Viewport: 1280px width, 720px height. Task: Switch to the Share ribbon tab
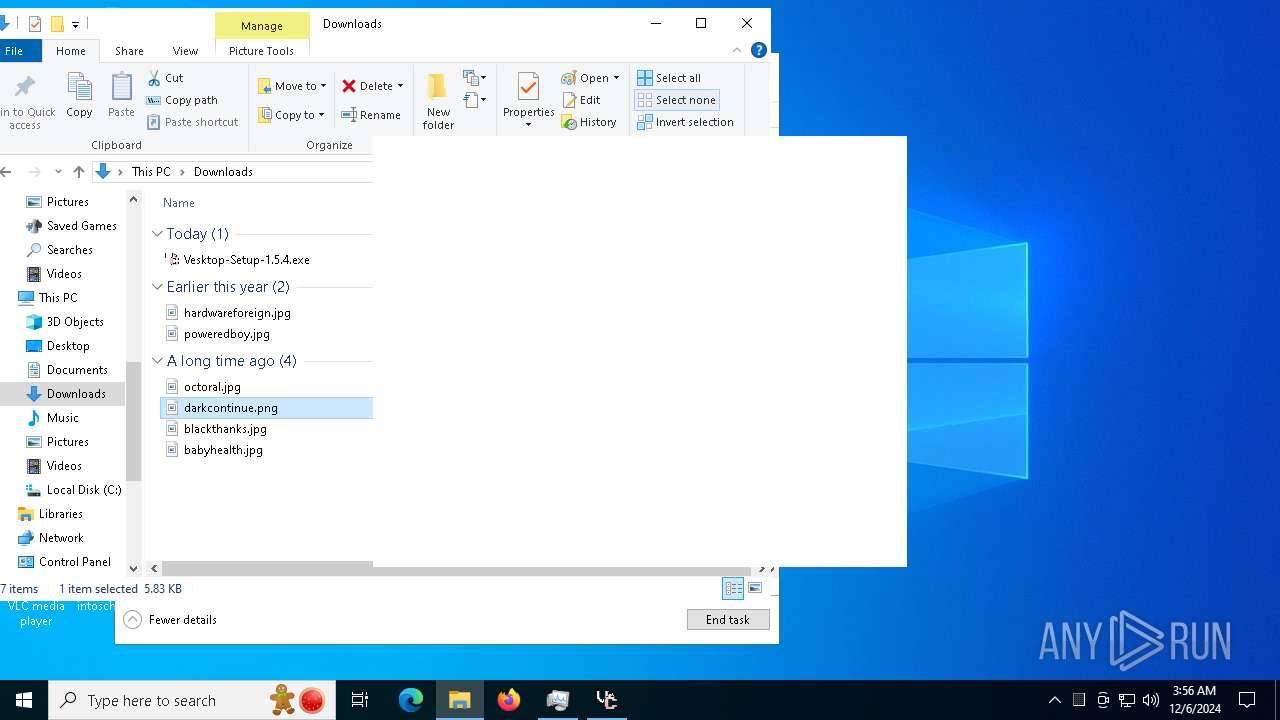point(129,51)
